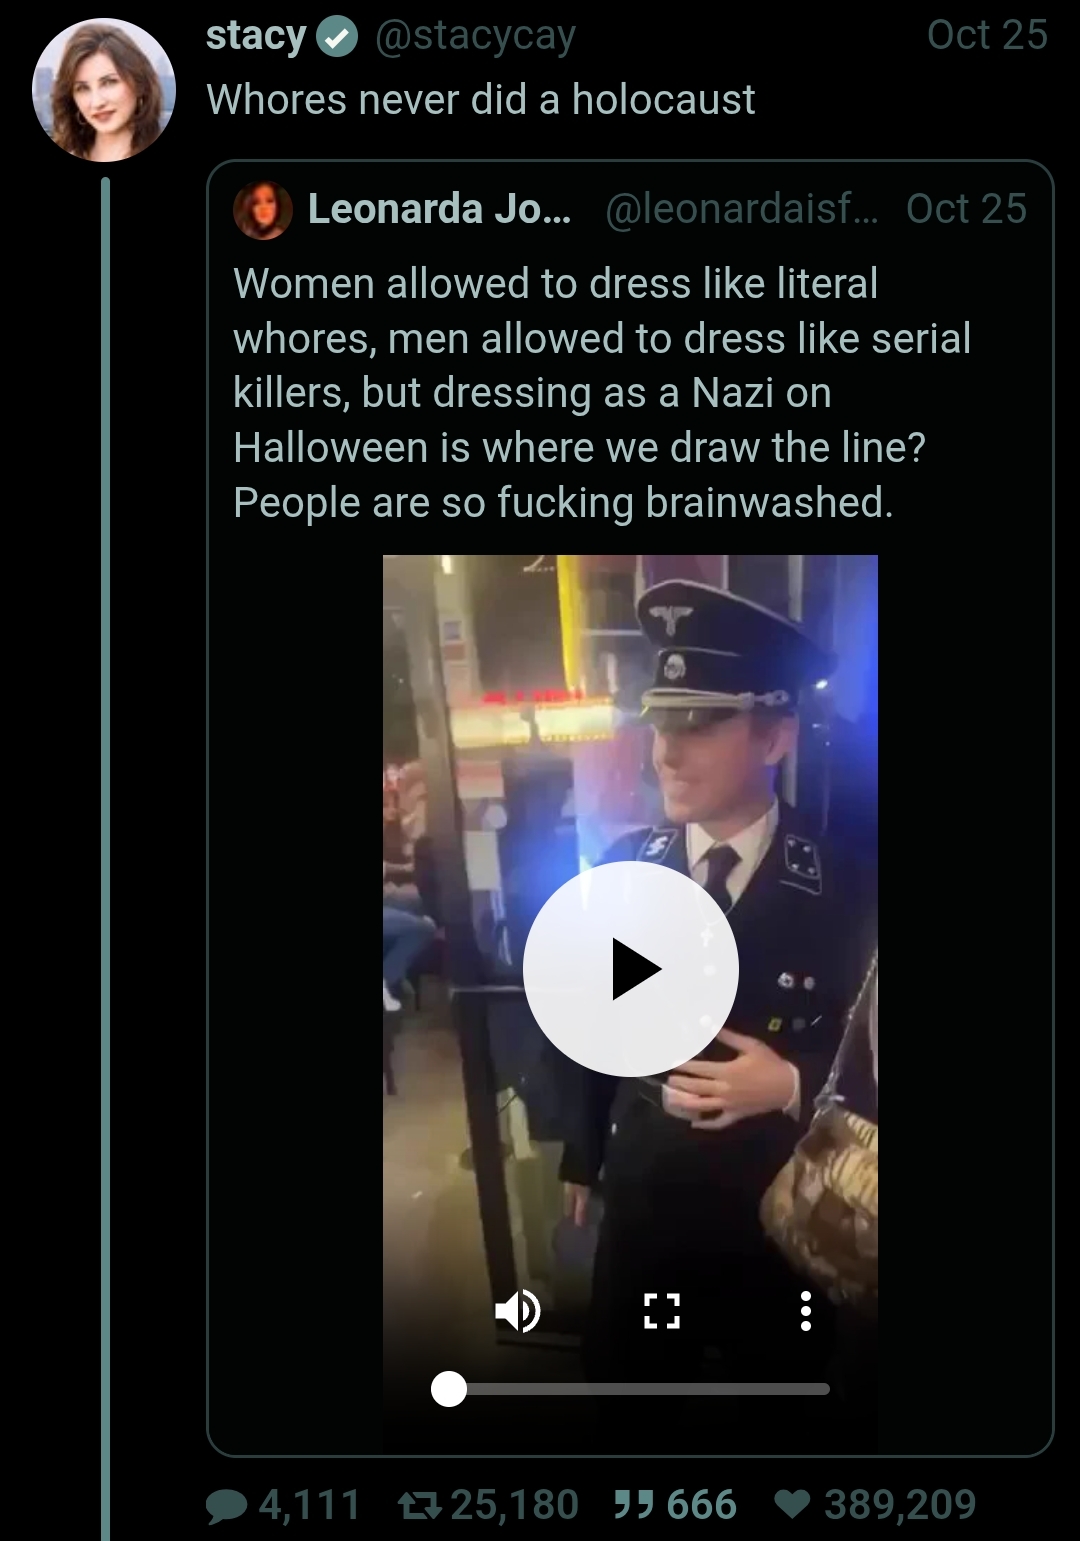
Task: Click the verified checkmark badge next to stacy
Action: point(338,38)
